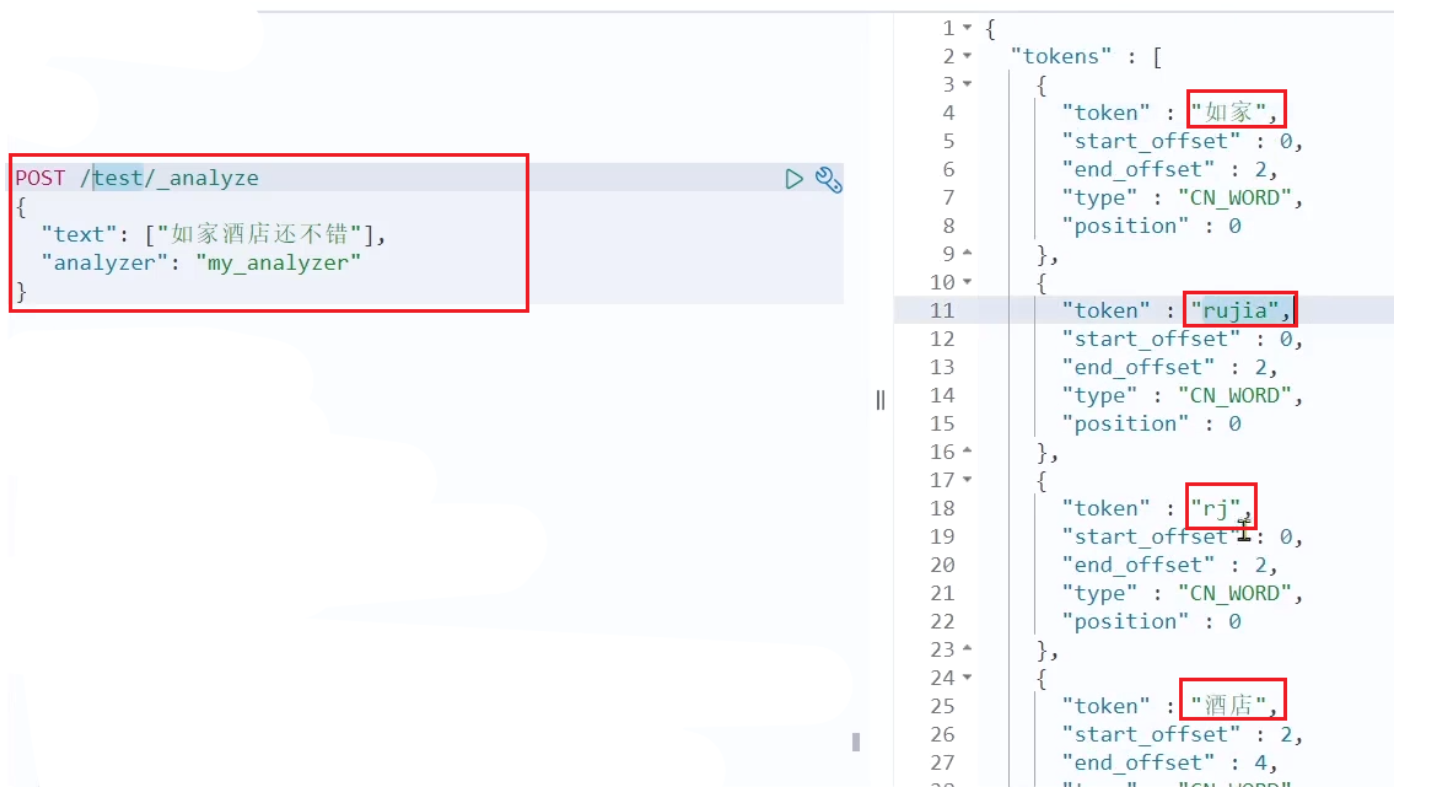Image resolution: width=1448 pixels, height=792 pixels.
Task: Collapse the root object at line 1
Action: (x=967, y=28)
